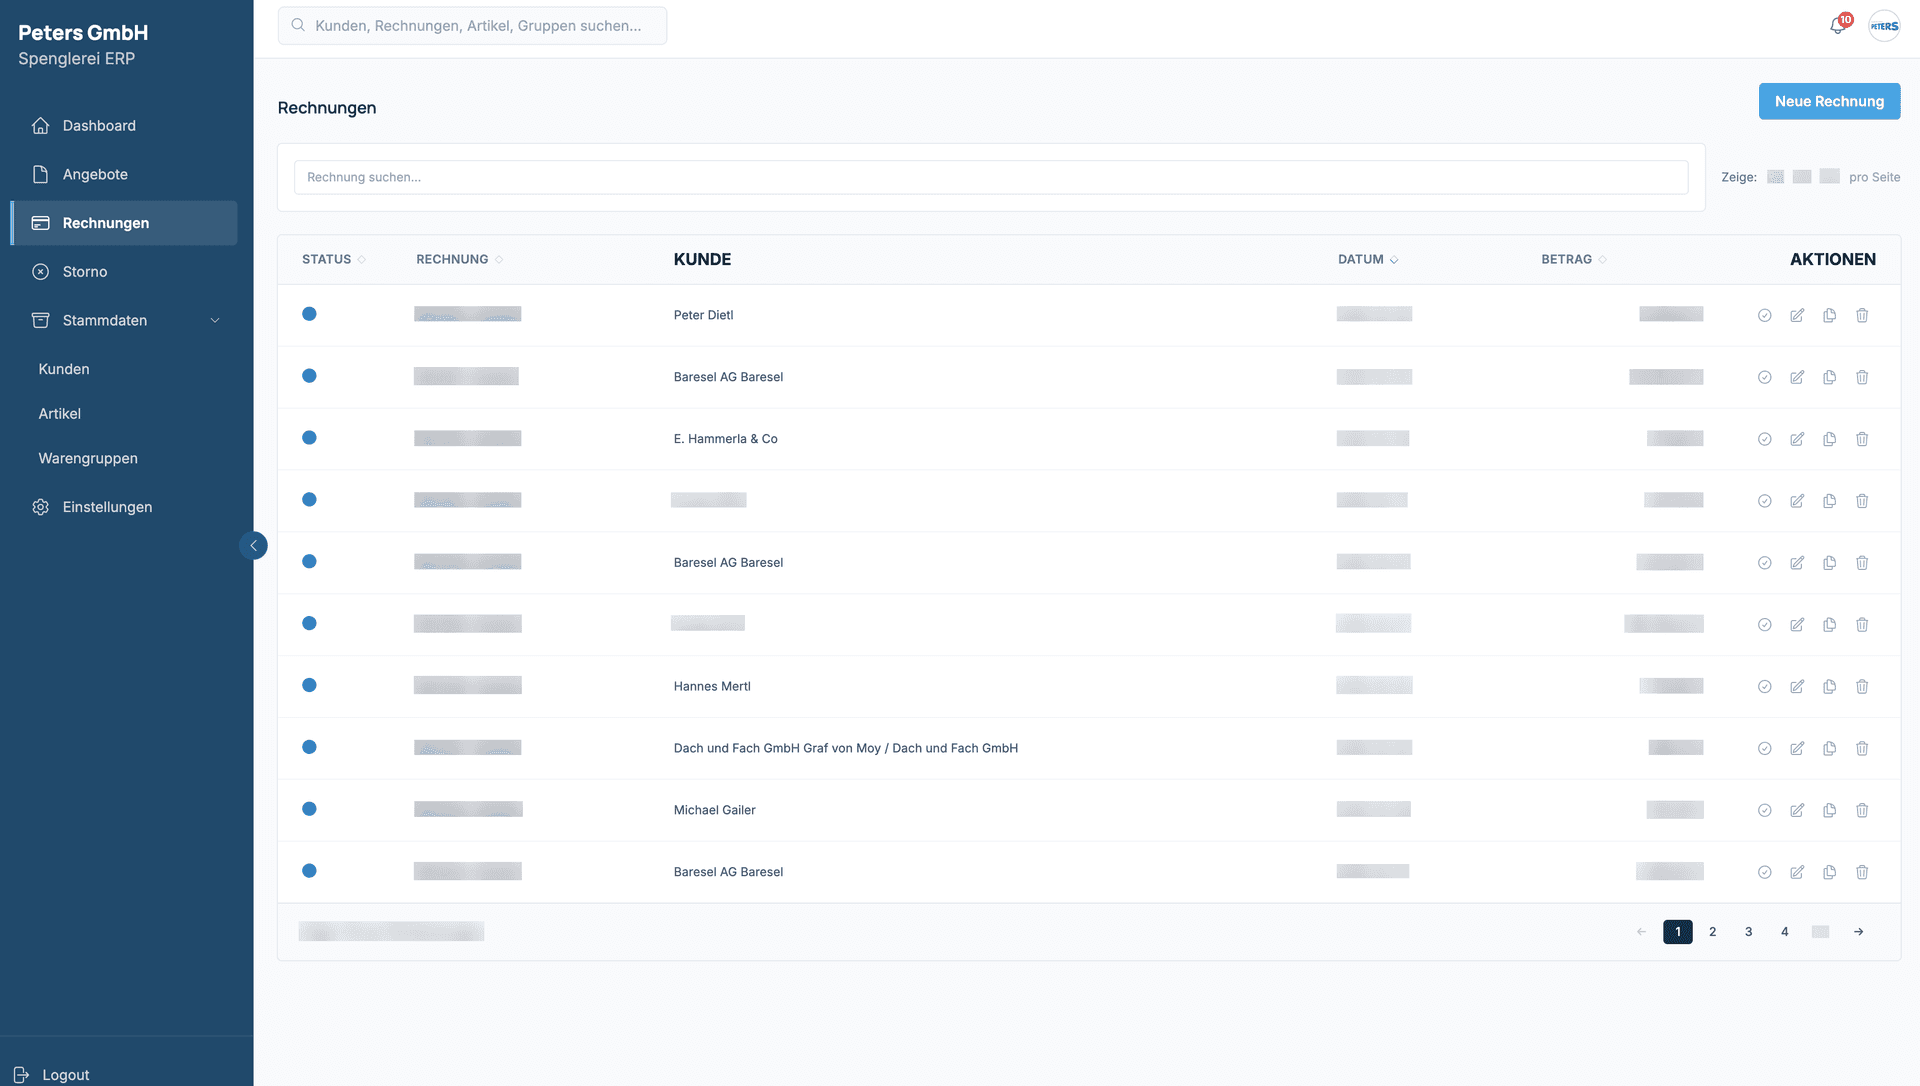Copy the E. Hammerla & Co invoice
Screen dimensions: 1920x1086
1829,439
